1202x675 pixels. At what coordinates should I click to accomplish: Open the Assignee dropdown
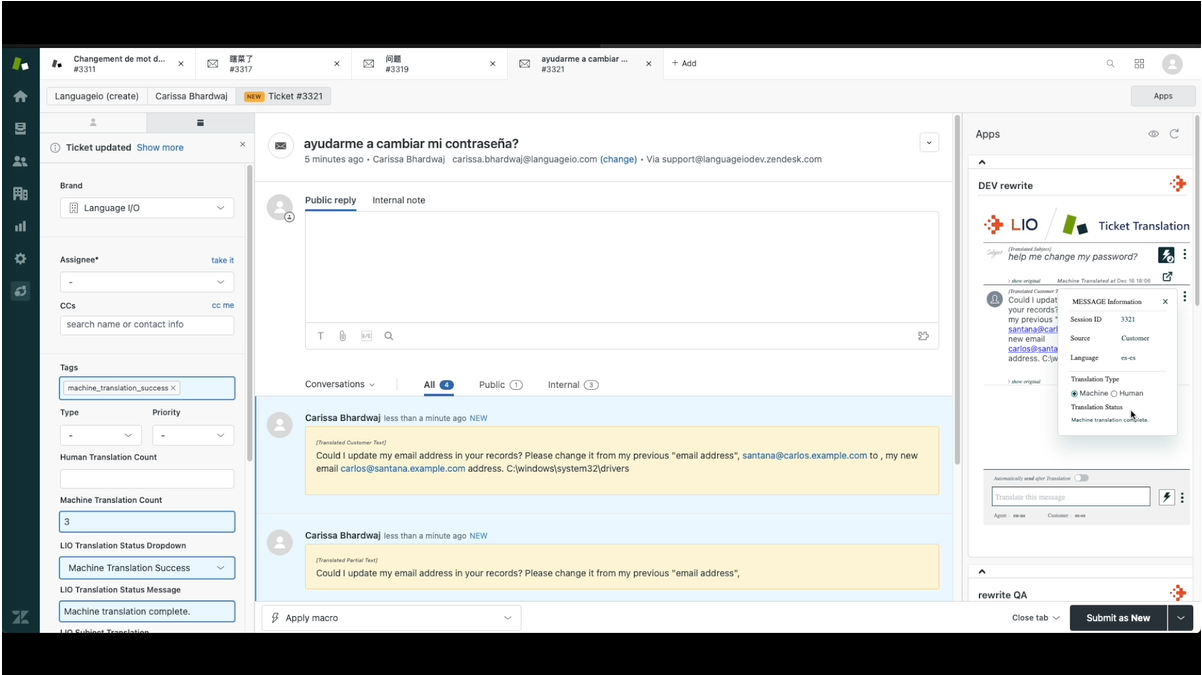[147, 282]
